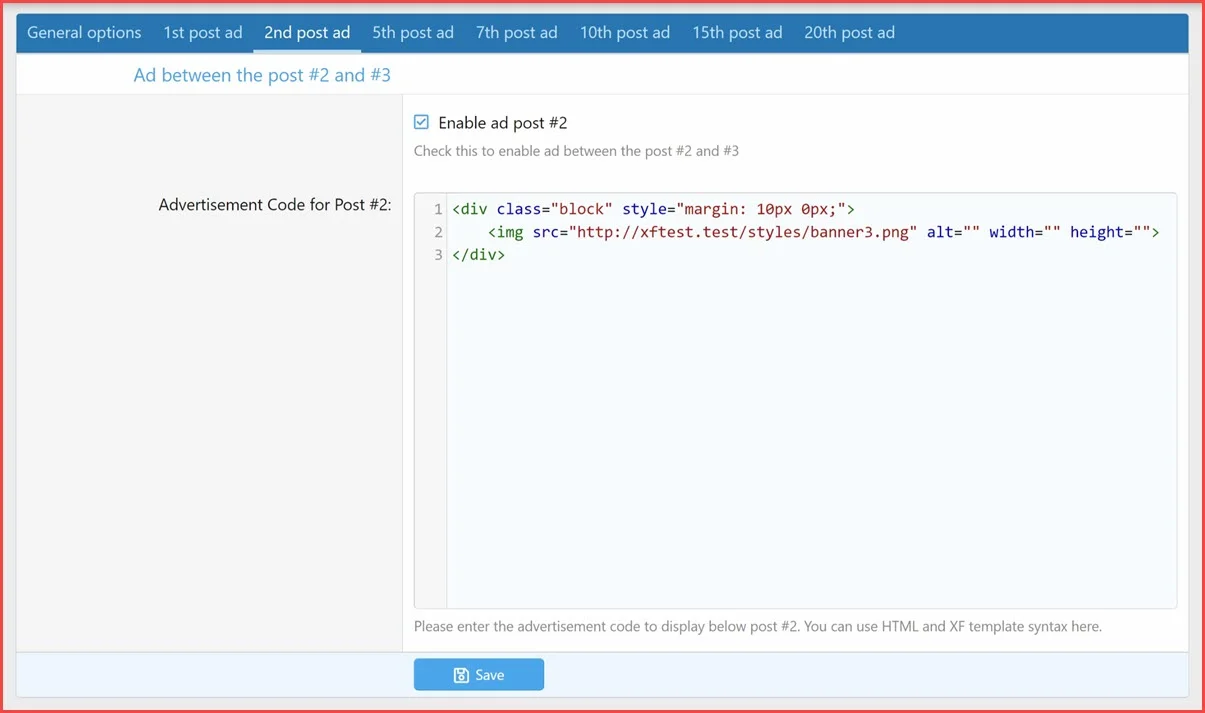The image size is (1205, 713).
Task: Click line number 3 in editor gutter
Action: [437, 255]
